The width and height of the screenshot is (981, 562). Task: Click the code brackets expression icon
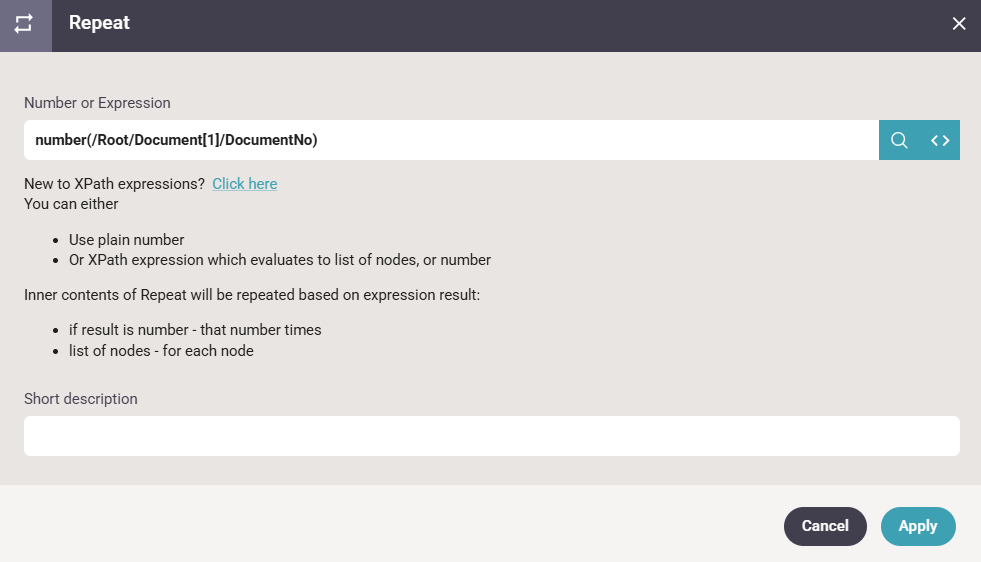(x=940, y=140)
